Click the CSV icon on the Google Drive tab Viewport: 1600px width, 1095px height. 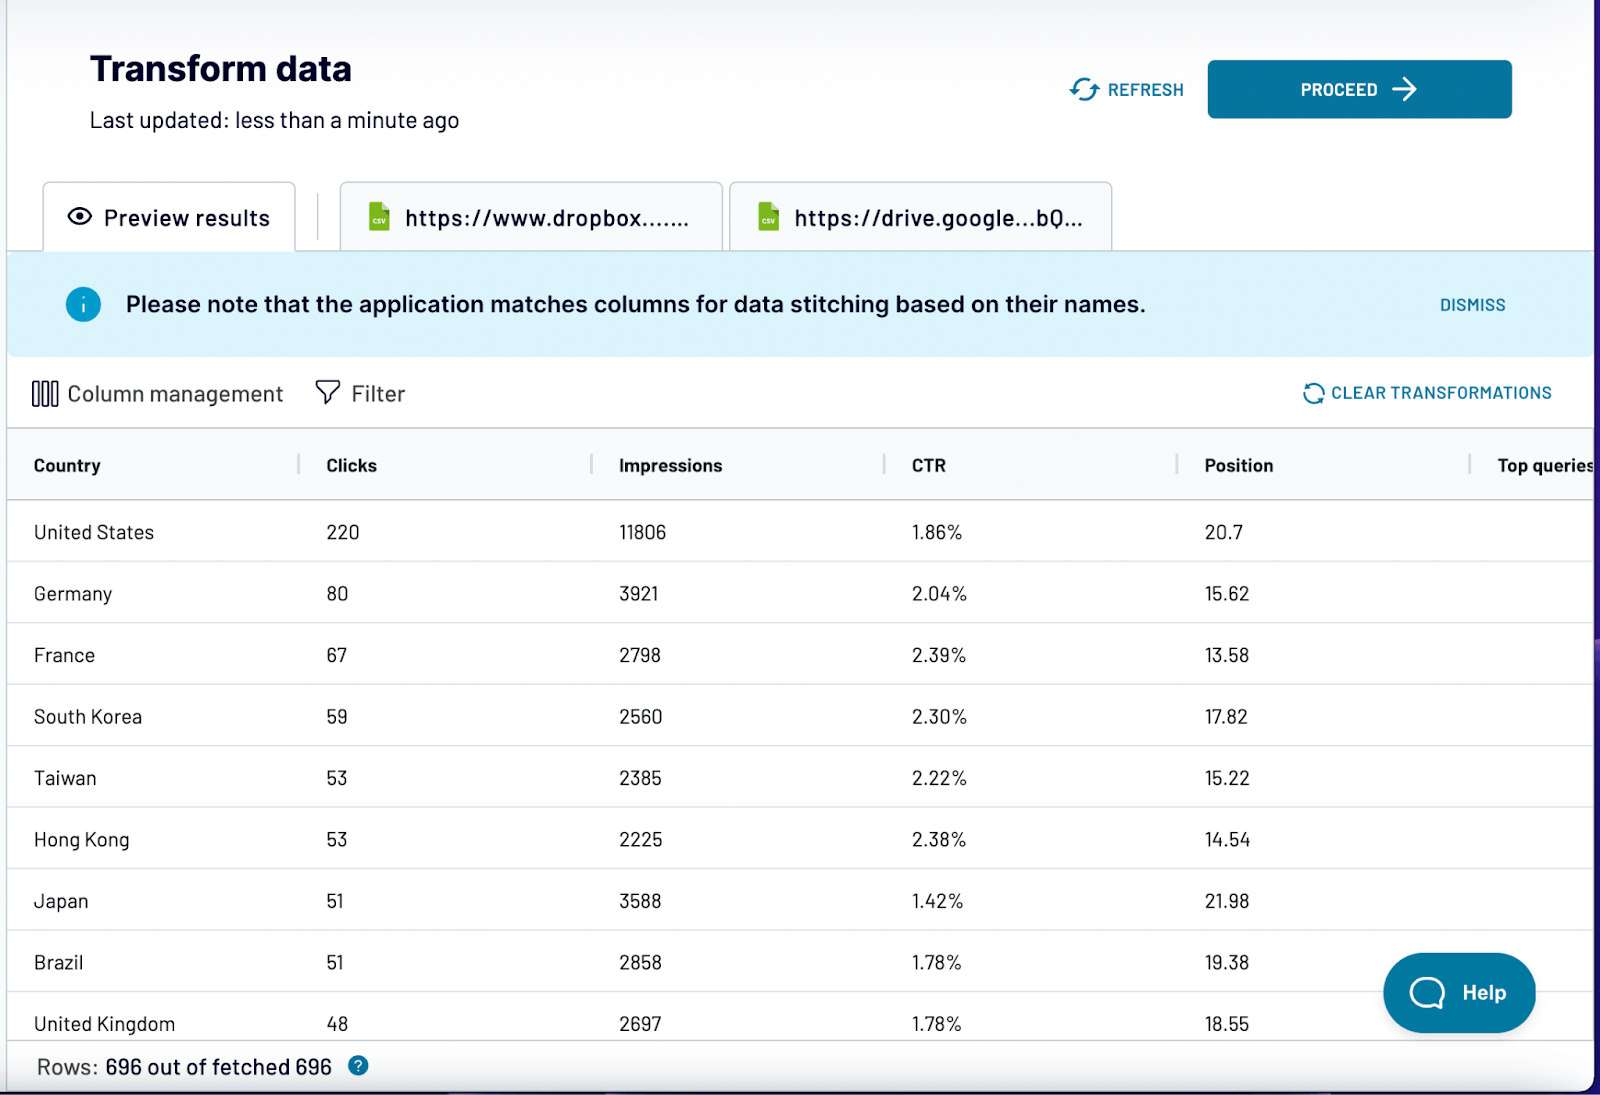coord(767,217)
